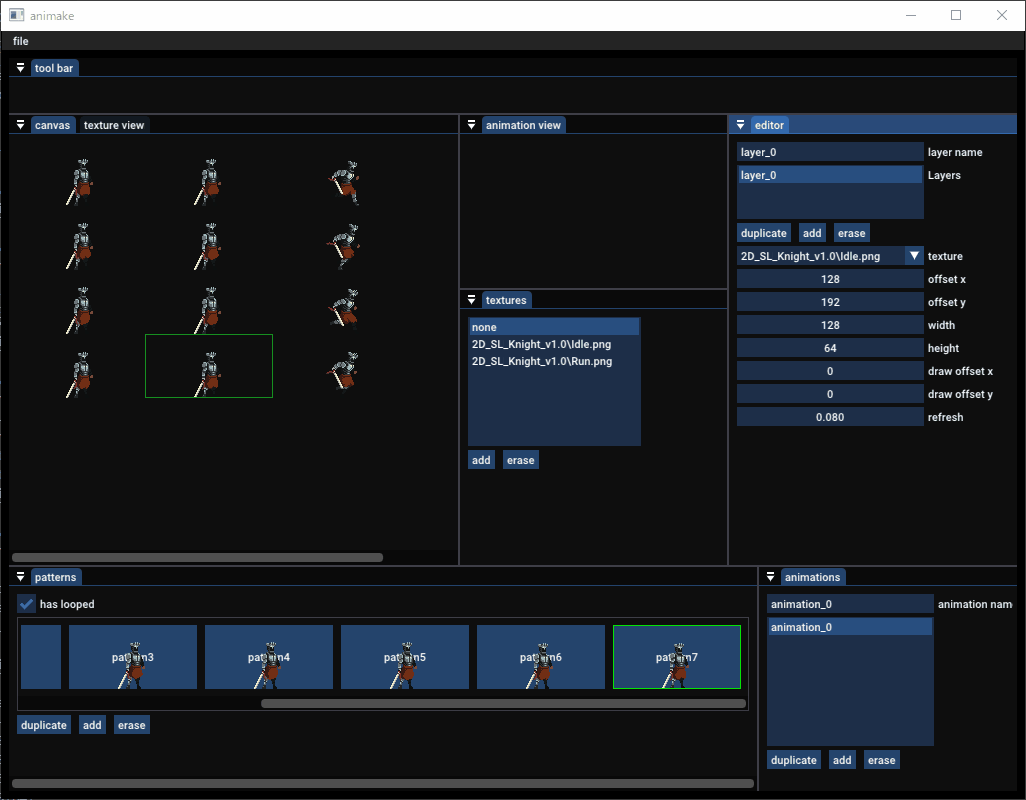The image size is (1026, 800).
Task: Click the offset y value field
Action: click(830, 302)
